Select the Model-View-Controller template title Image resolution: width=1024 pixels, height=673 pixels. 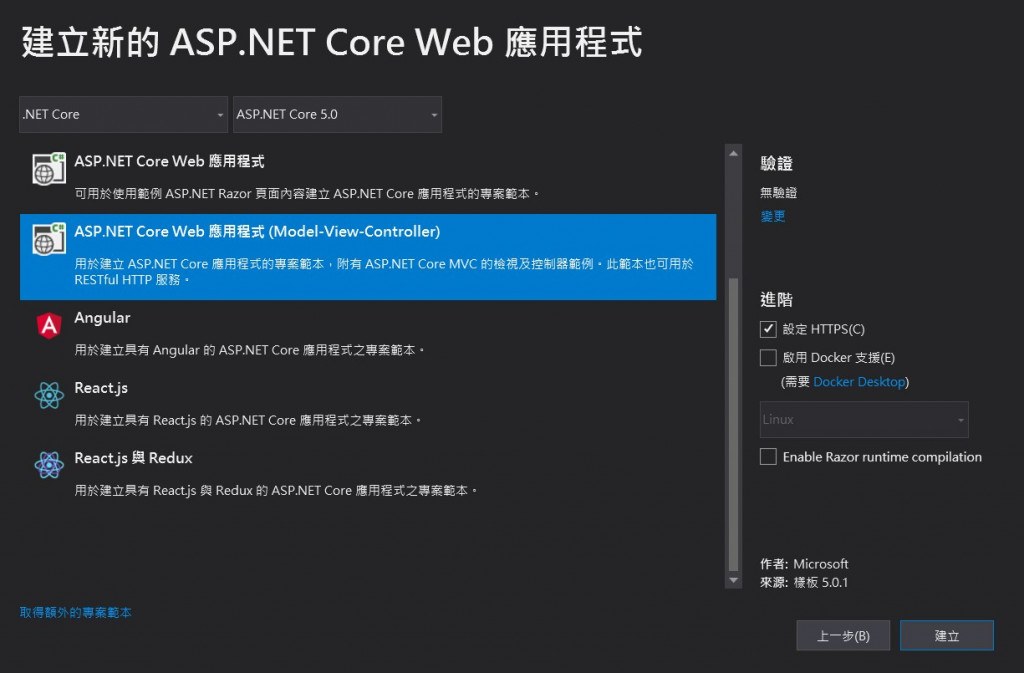(257, 232)
